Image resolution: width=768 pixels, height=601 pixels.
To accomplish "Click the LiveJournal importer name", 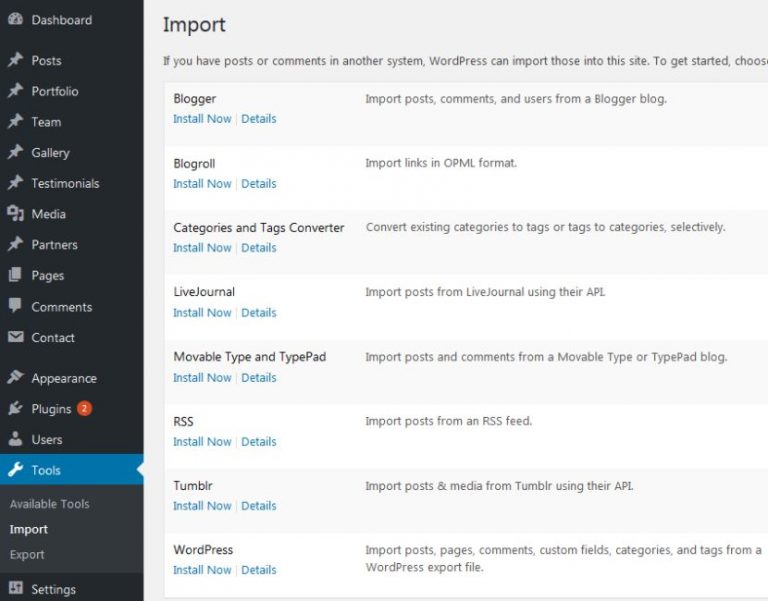I will 204,292.
